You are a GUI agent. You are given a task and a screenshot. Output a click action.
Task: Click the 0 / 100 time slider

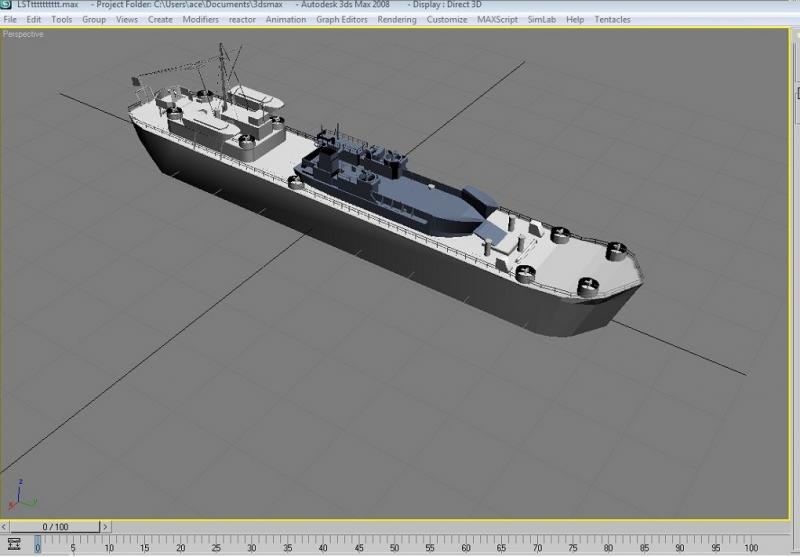[x=55, y=526]
